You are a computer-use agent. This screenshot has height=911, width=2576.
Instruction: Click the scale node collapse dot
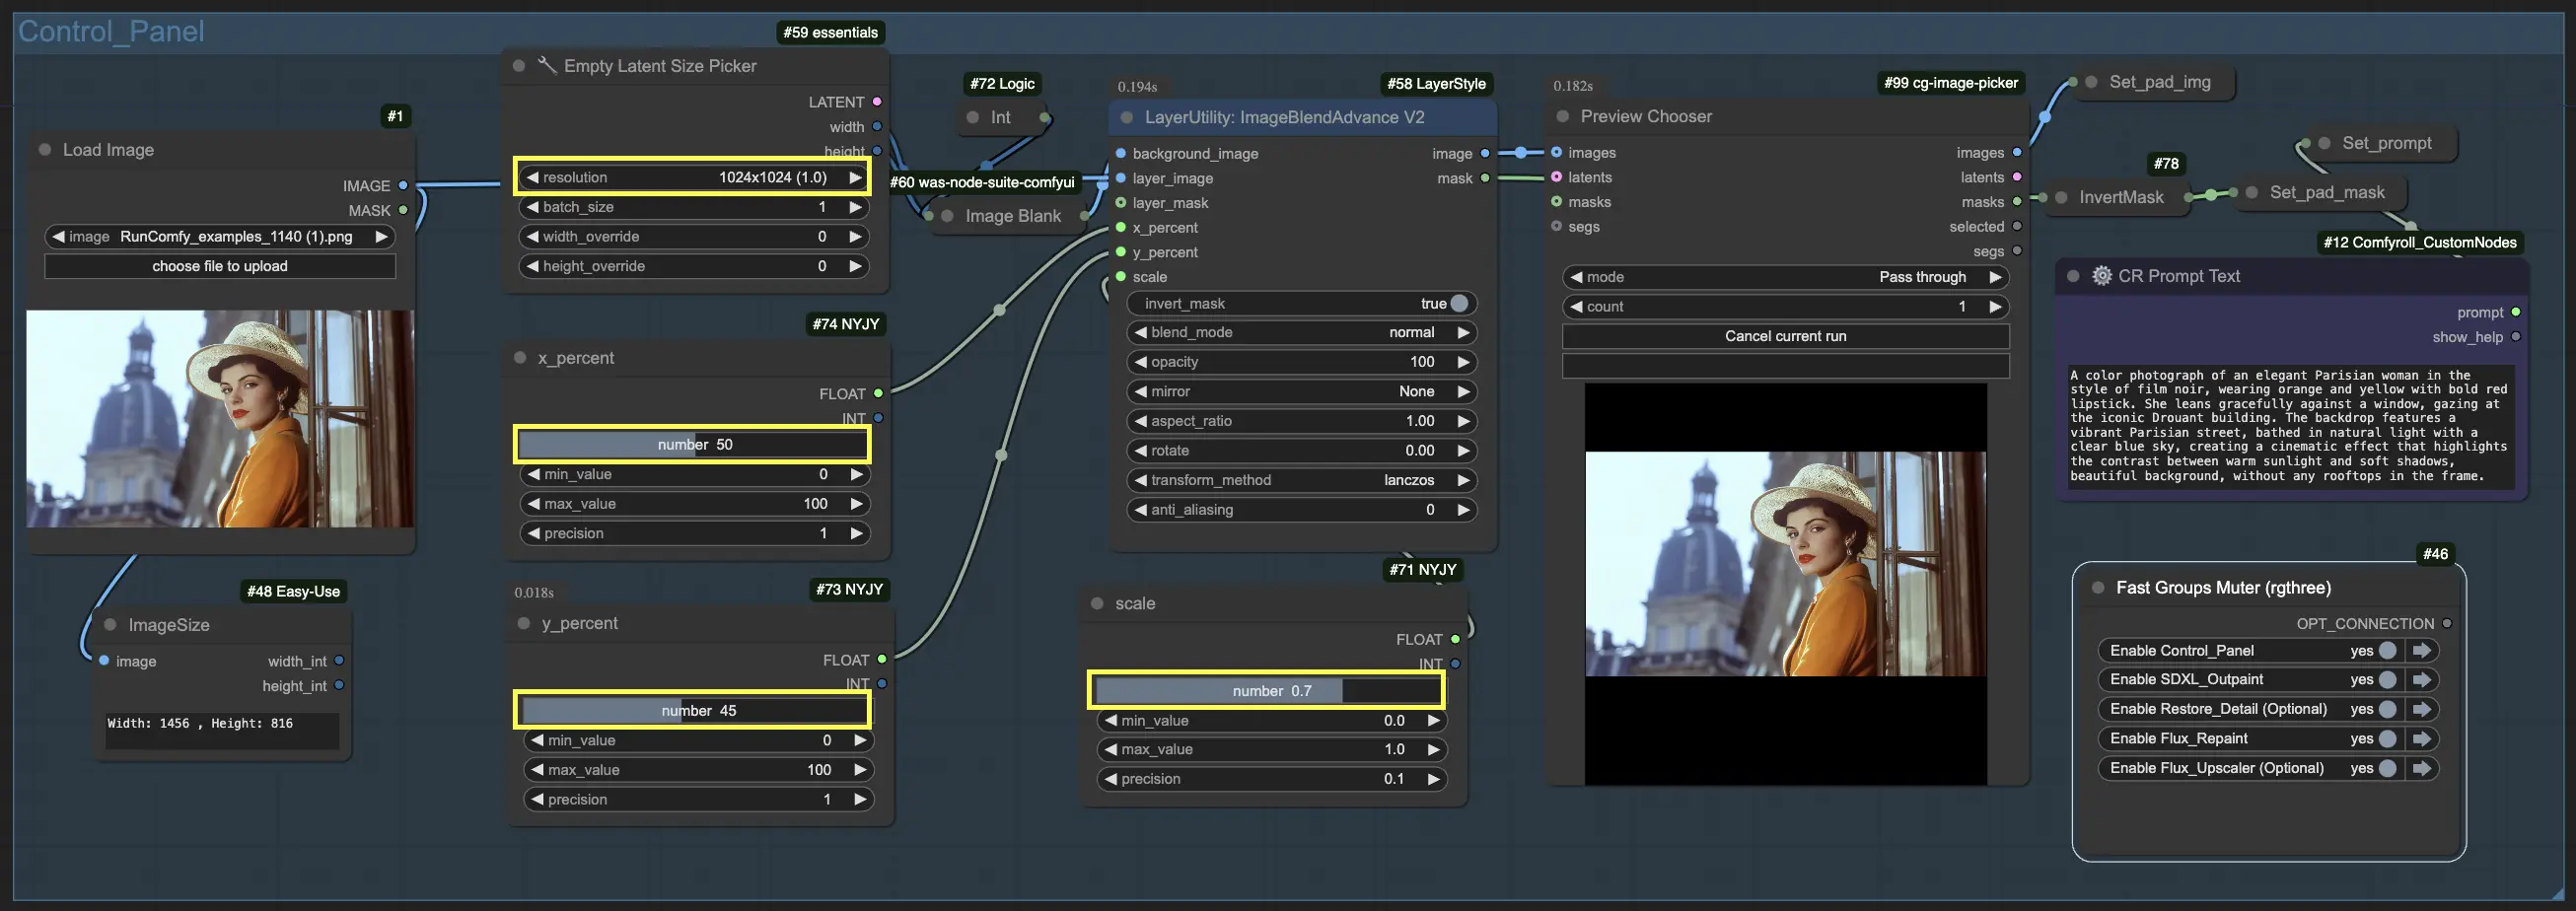pos(1097,604)
